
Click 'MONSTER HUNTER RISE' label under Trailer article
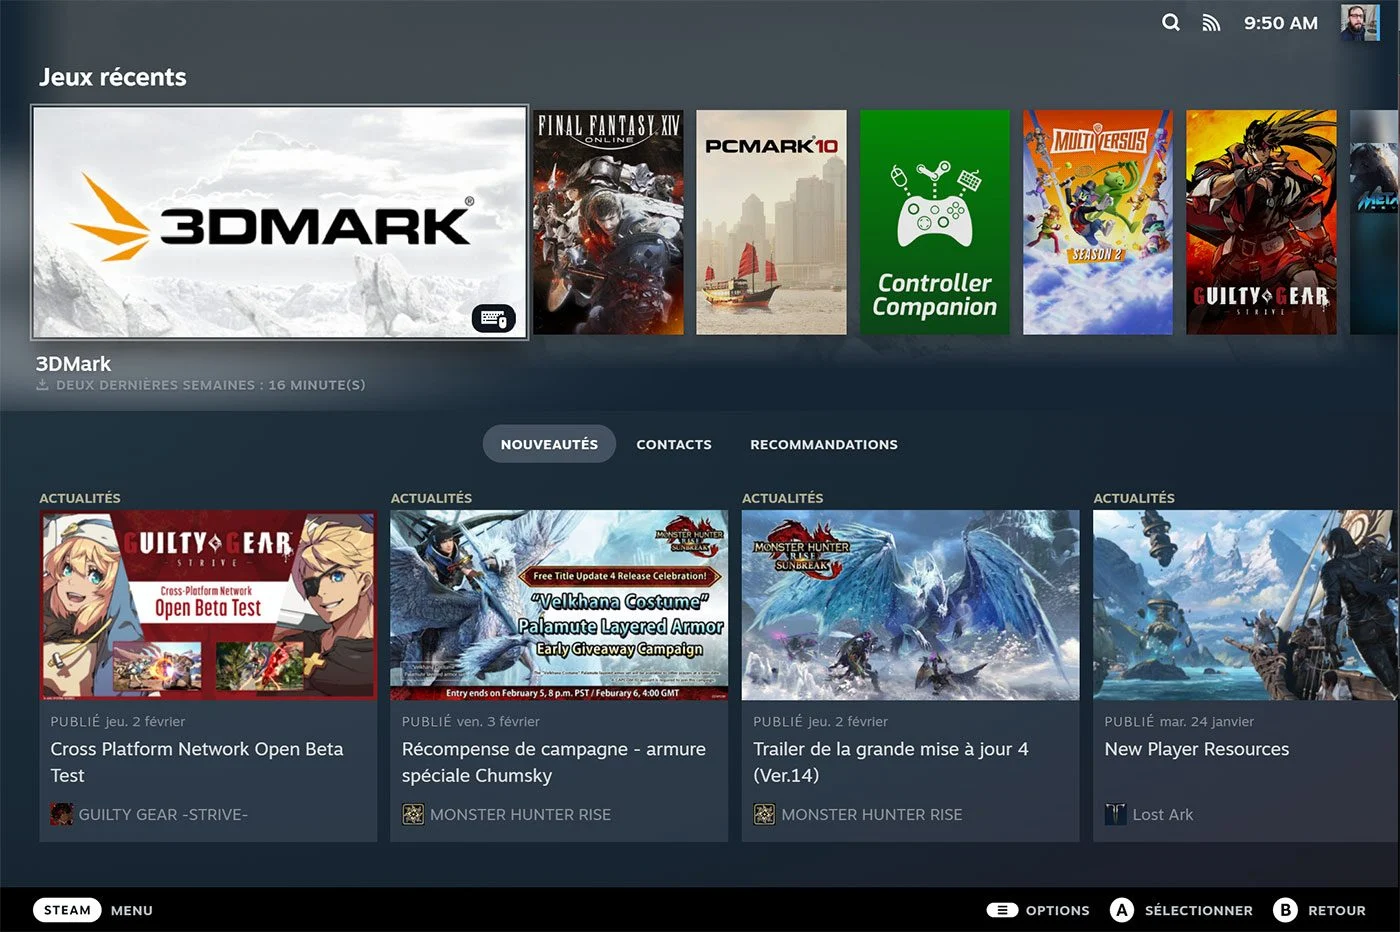872,815
